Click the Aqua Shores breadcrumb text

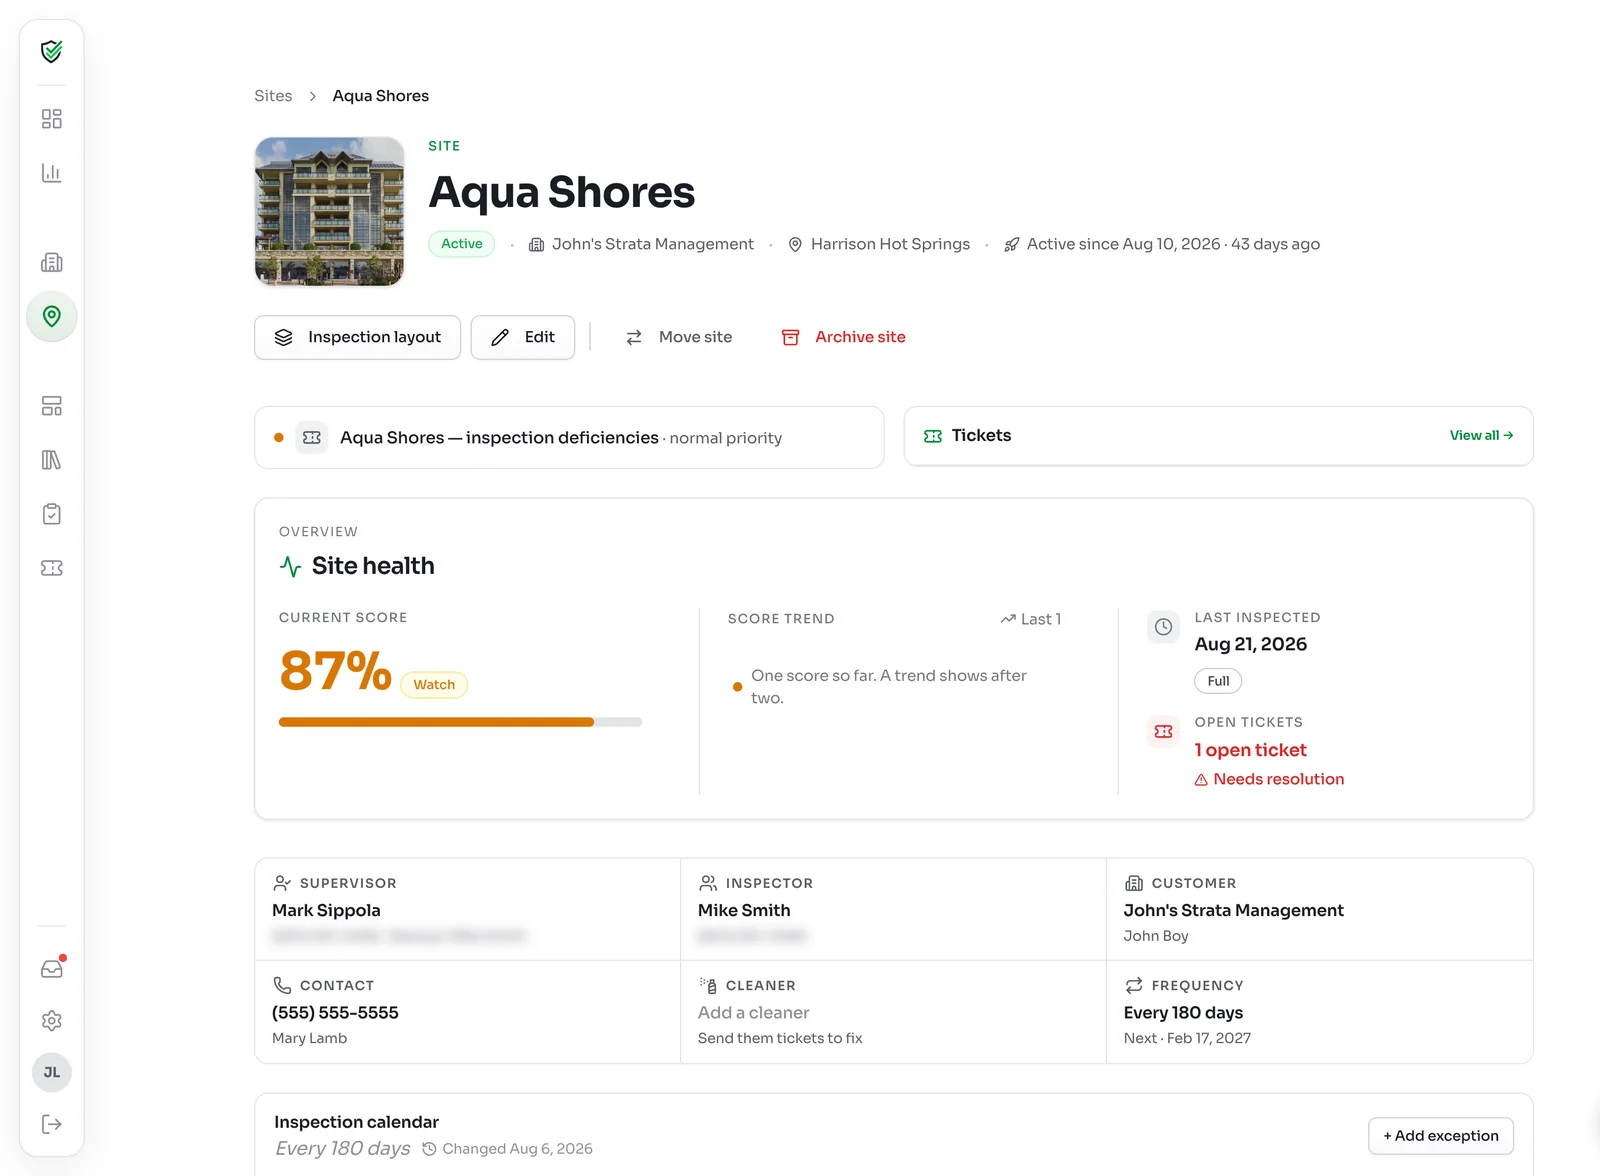(x=381, y=96)
